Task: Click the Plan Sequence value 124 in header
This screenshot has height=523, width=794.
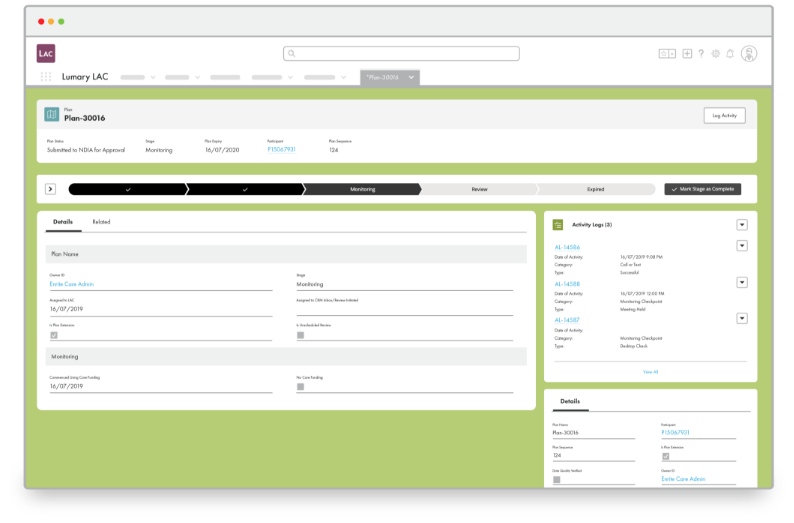Action: click(334, 150)
